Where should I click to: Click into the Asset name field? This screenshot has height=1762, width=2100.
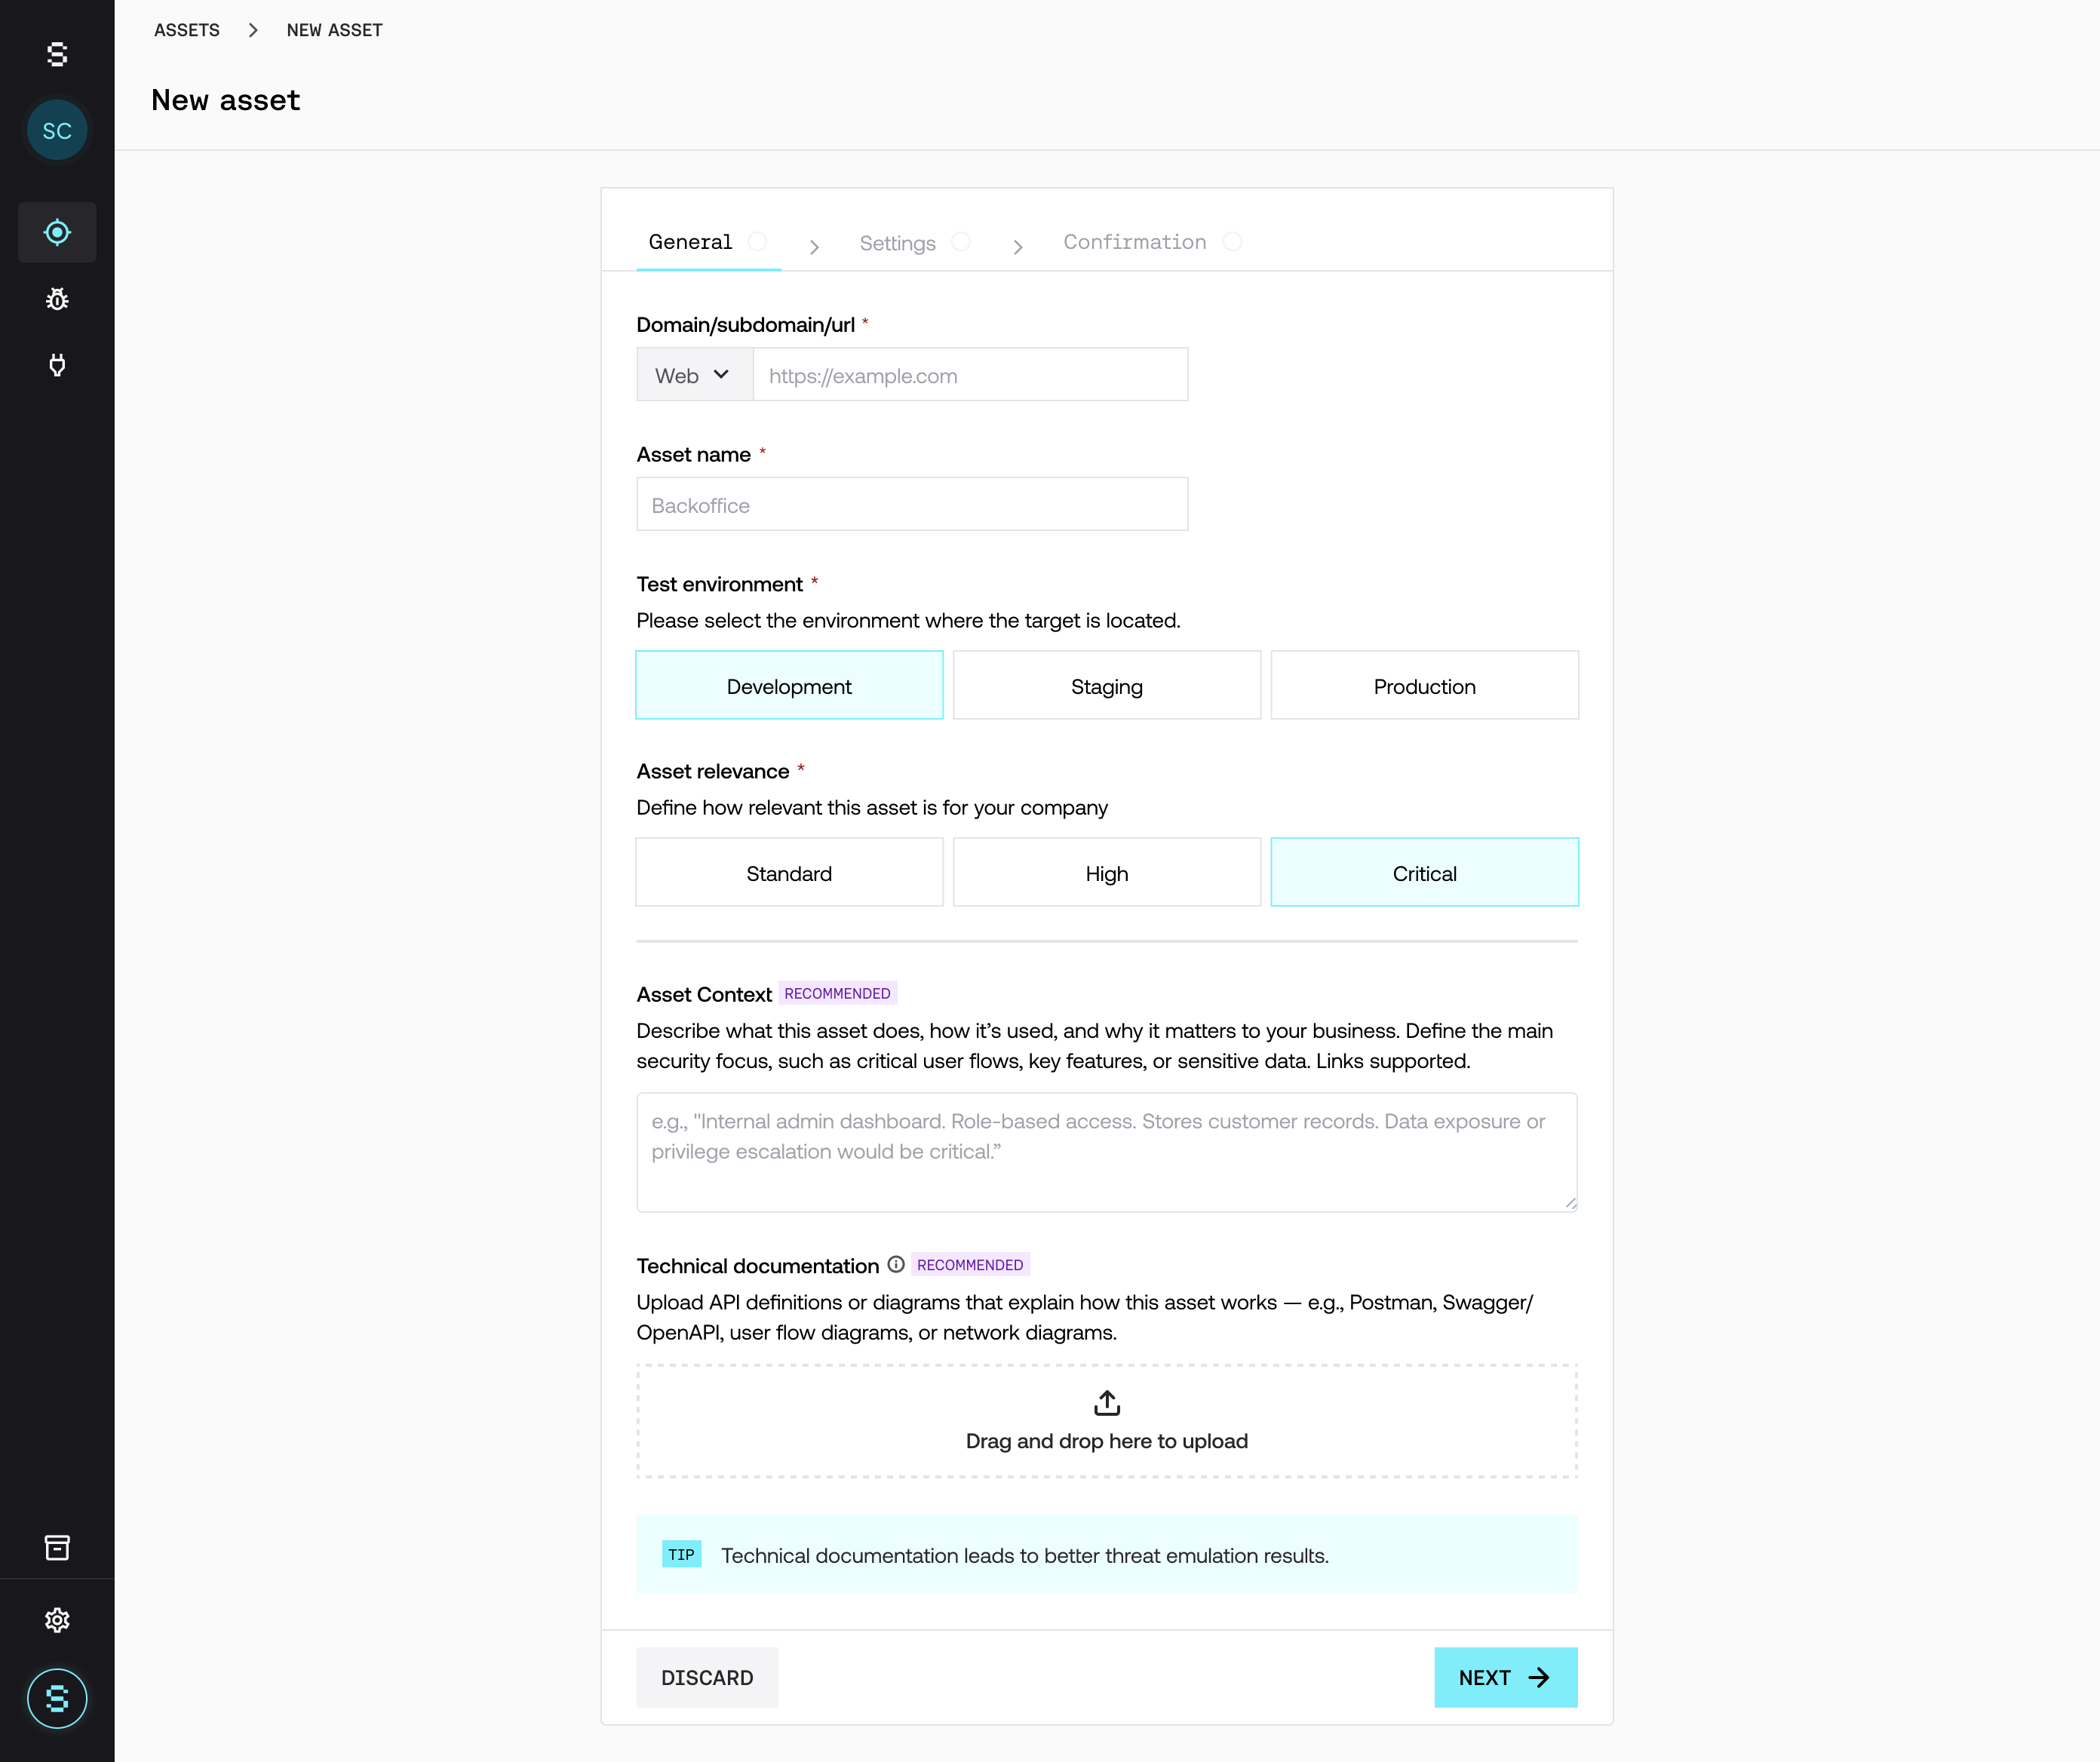pos(911,505)
